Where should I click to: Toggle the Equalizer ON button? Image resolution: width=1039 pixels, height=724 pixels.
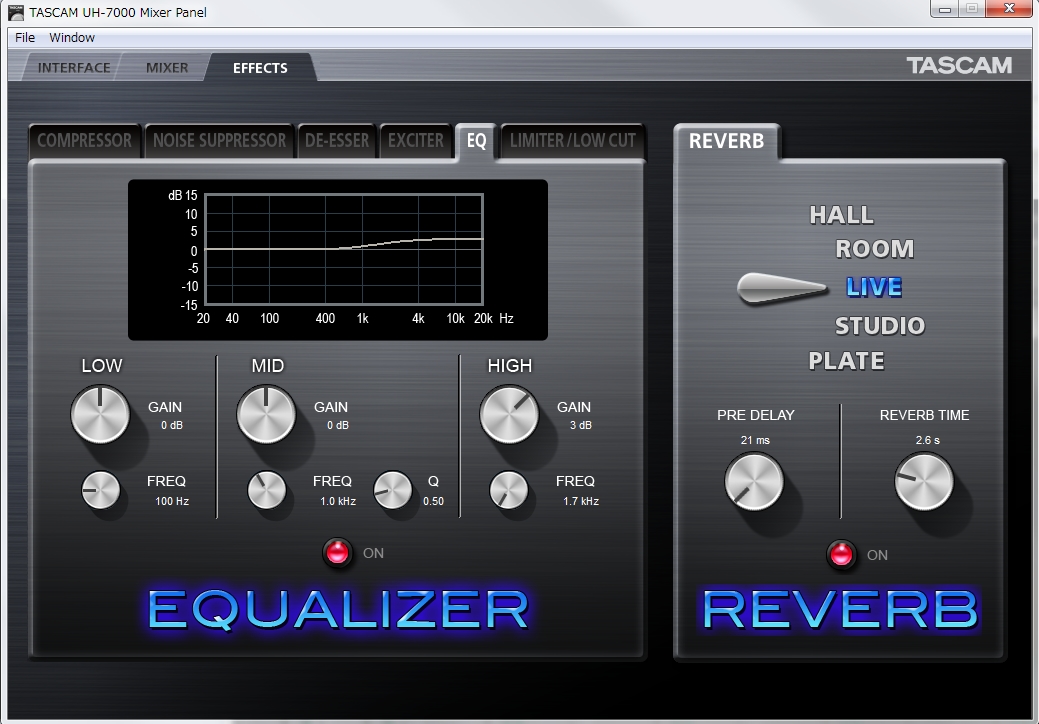point(338,553)
